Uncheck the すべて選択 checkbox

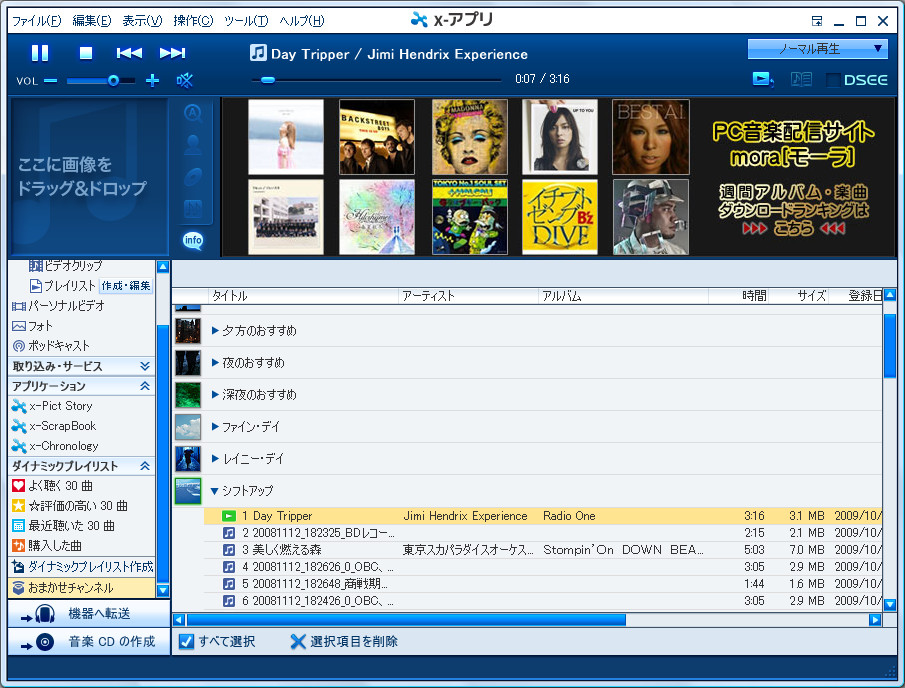click(186, 641)
